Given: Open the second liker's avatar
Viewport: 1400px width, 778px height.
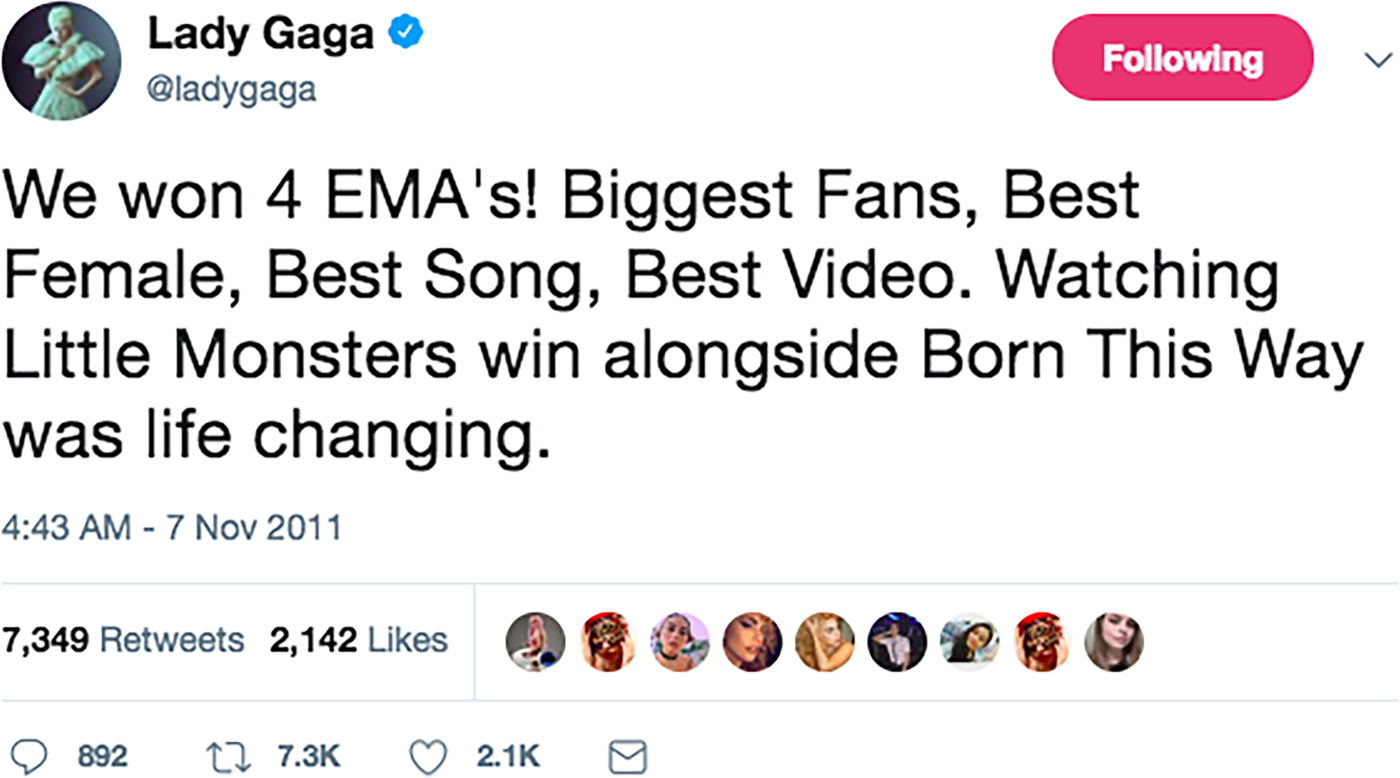Looking at the screenshot, I should click(x=607, y=641).
